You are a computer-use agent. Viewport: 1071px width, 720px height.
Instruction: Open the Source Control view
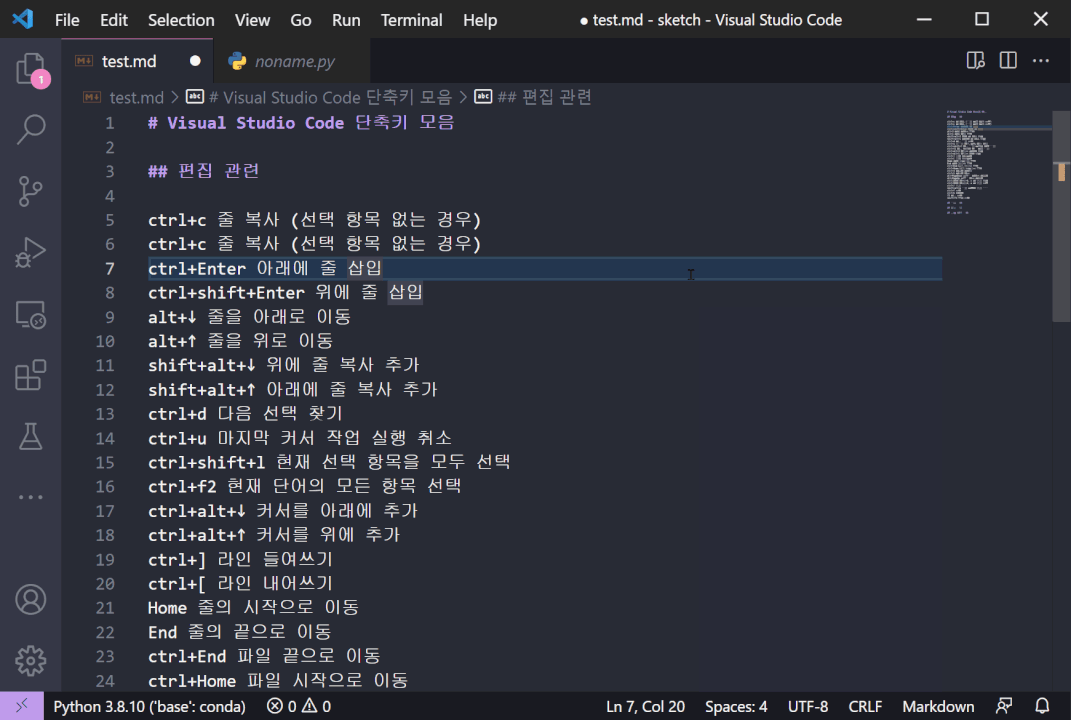click(31, 191)
